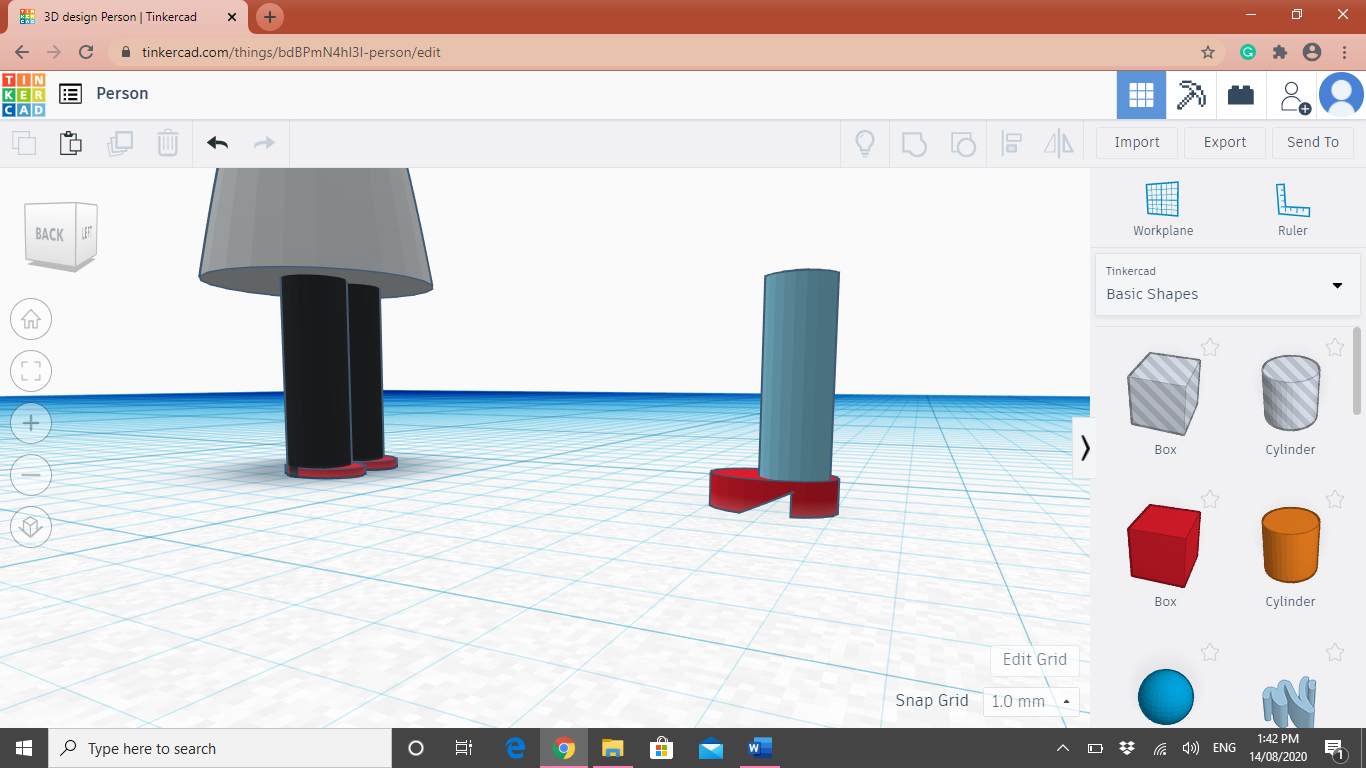Click the Group shapes icon

(x=914, y=143)
